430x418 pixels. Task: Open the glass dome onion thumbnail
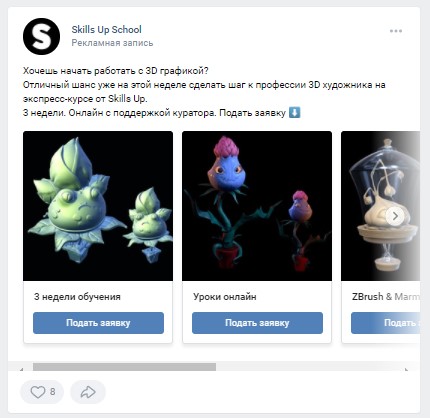[x=380, y=206]
